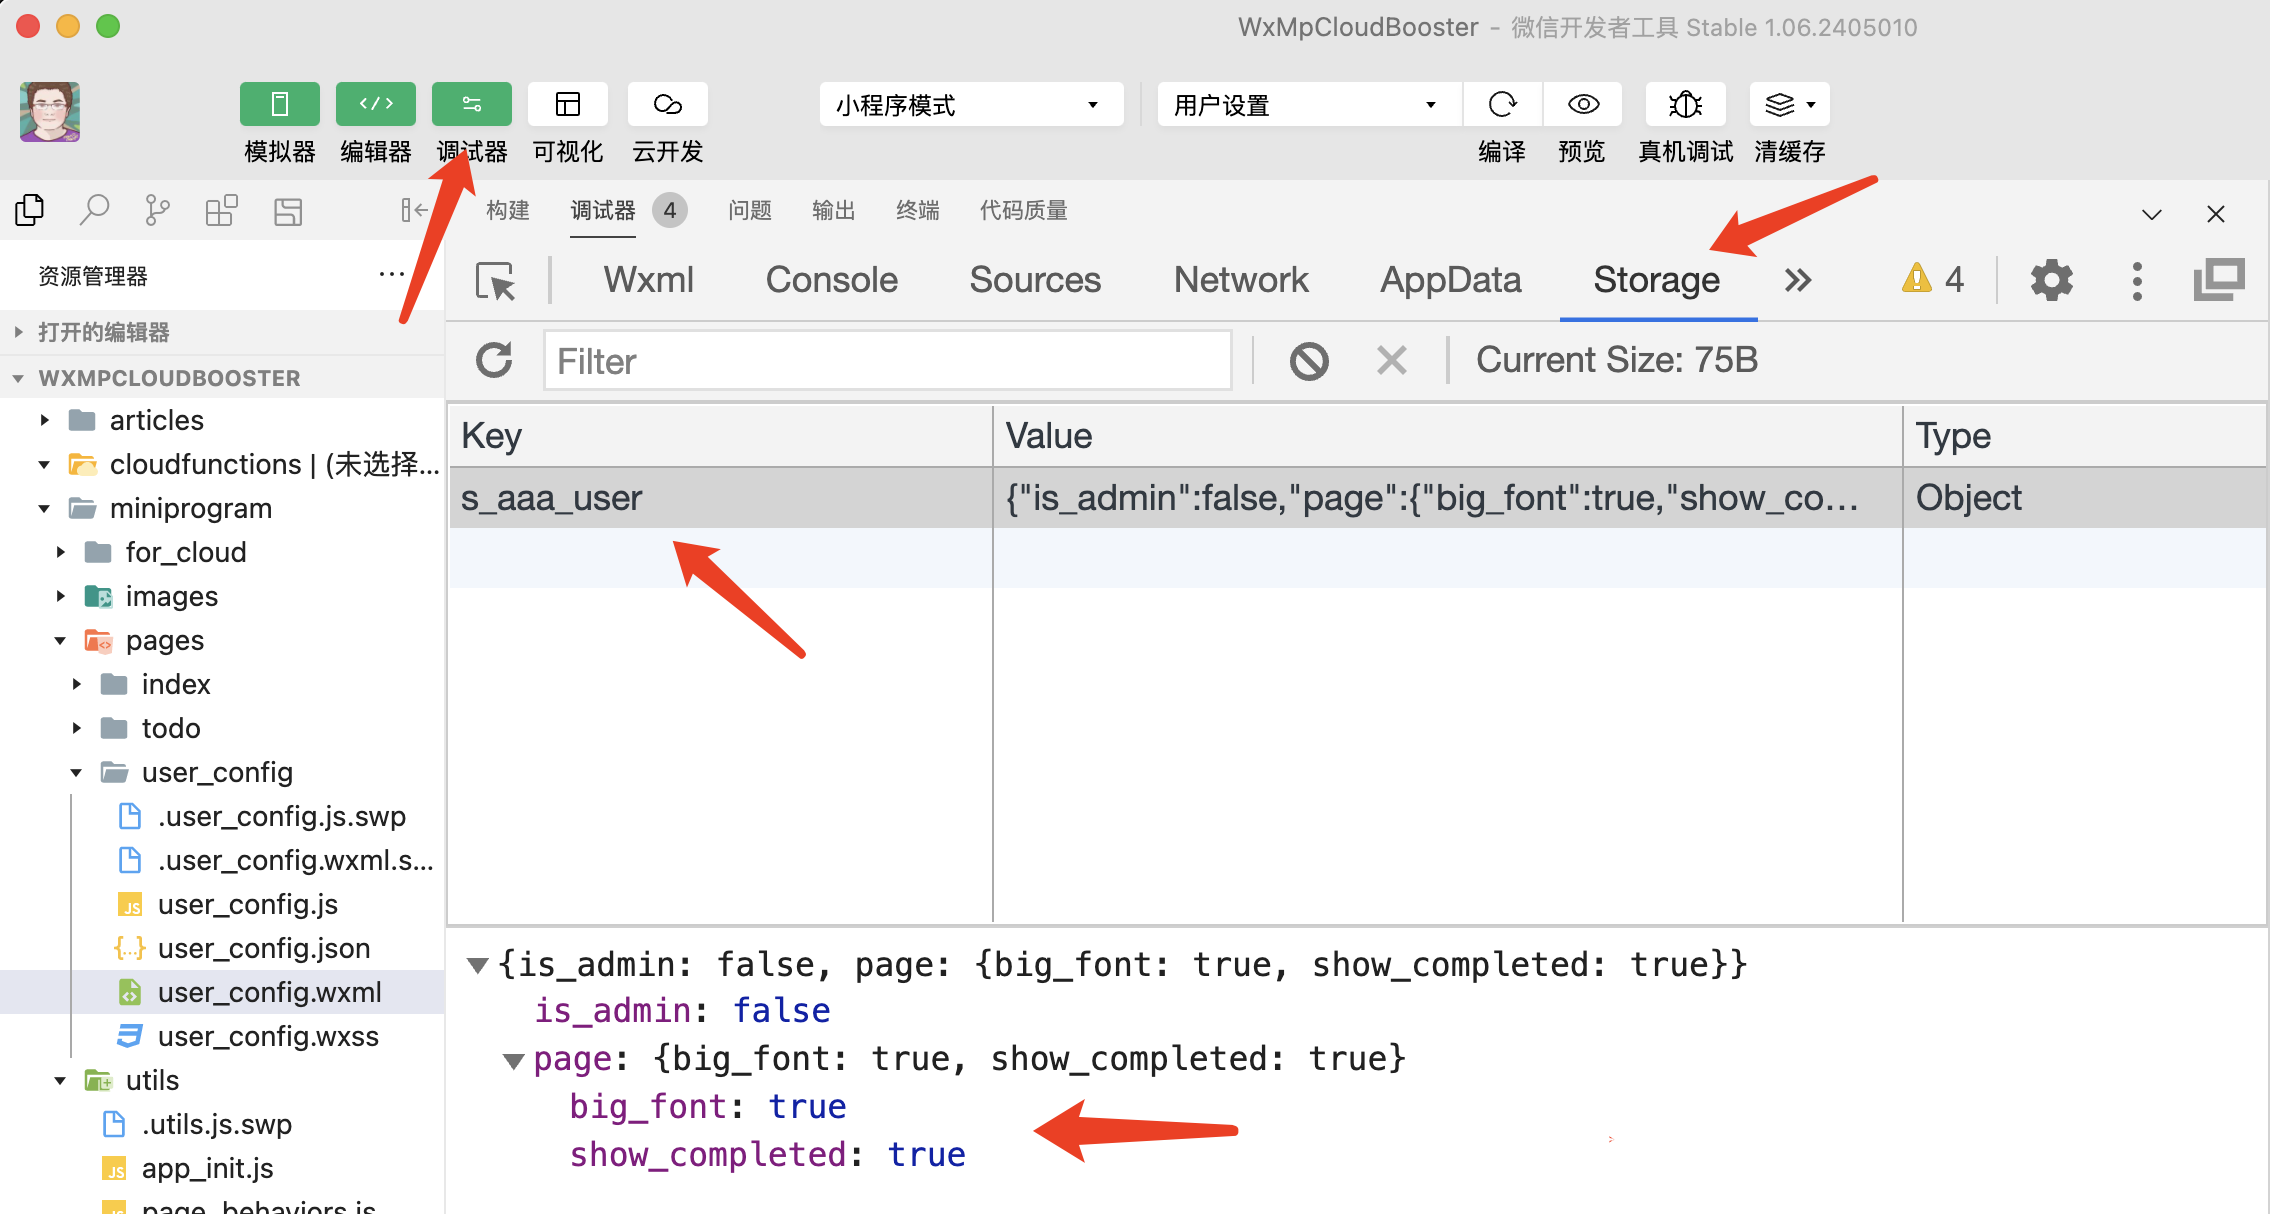Switch to the AppData tab
The image size is (2270, 1214).
pos(1450,280)
